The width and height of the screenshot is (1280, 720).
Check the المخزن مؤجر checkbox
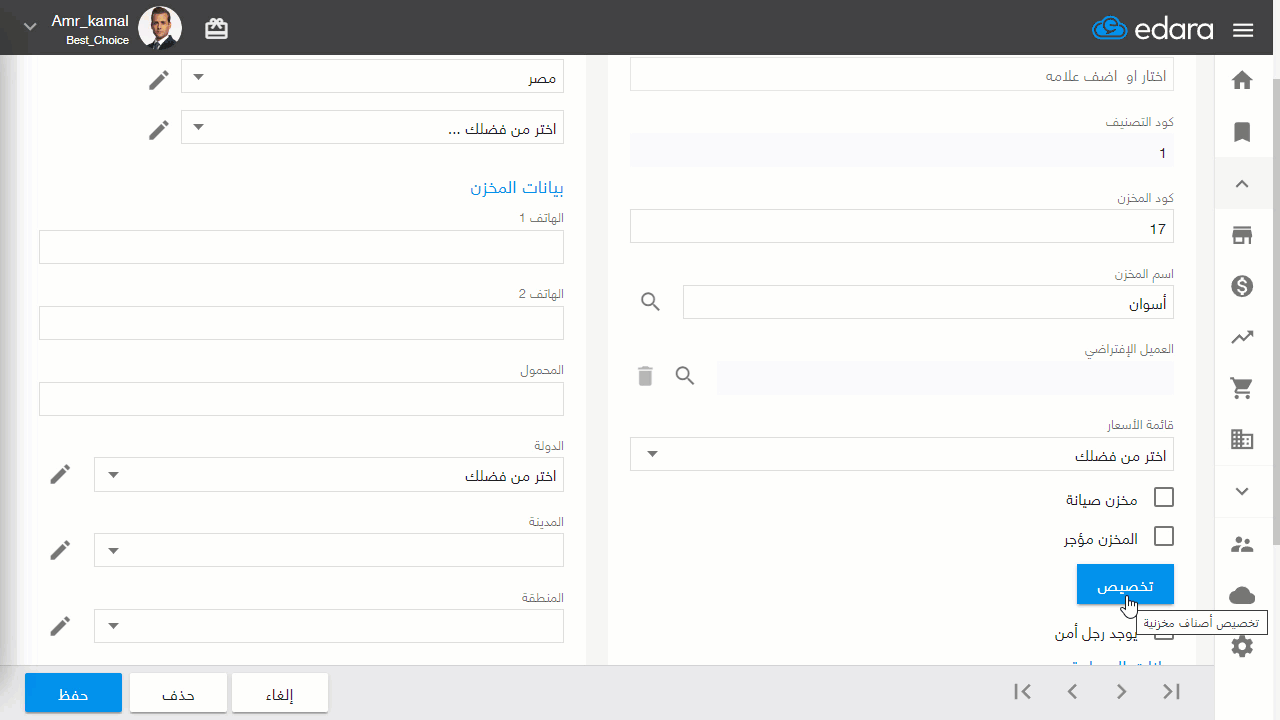coord(1164,536)
